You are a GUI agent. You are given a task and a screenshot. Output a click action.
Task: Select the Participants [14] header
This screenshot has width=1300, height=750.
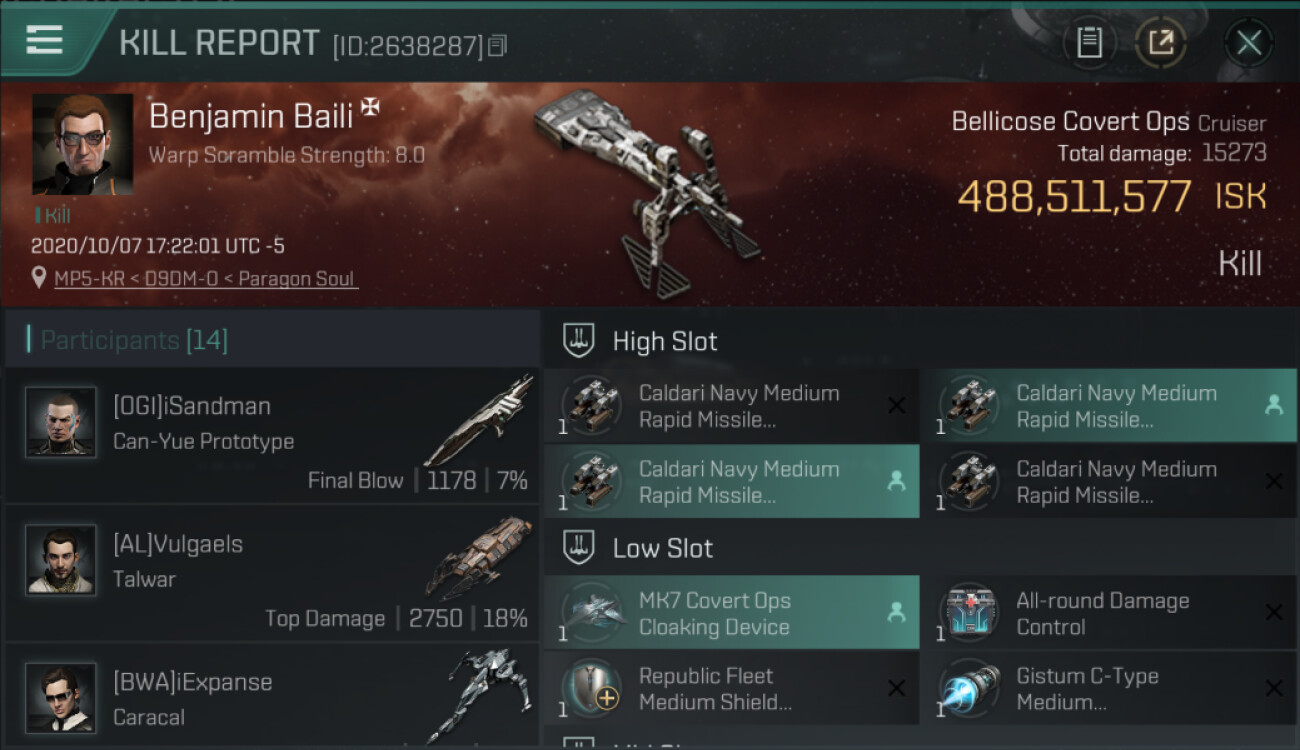pos(272,340)
